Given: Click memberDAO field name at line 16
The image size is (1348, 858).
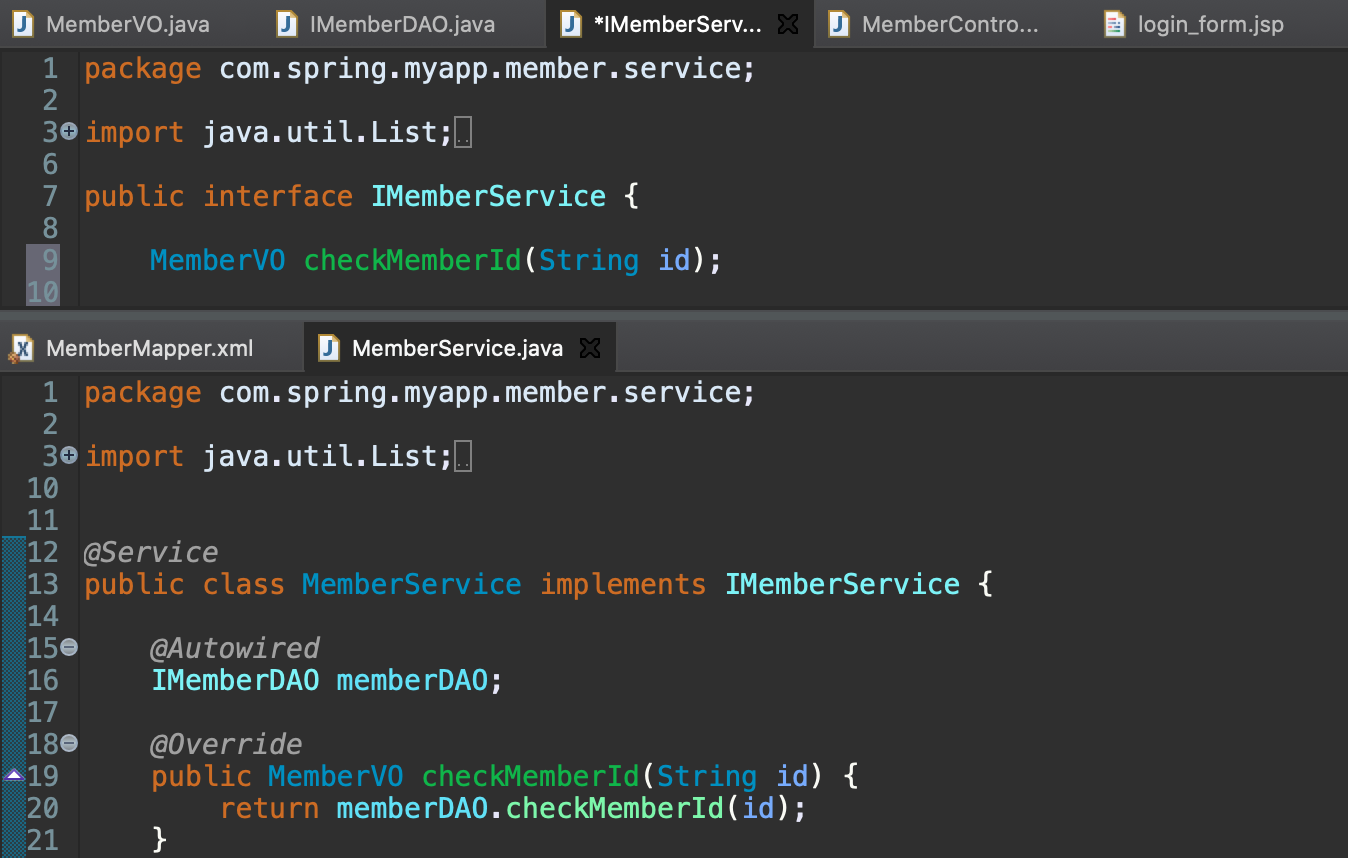Looking at the screenshot, I should point(411,680).
